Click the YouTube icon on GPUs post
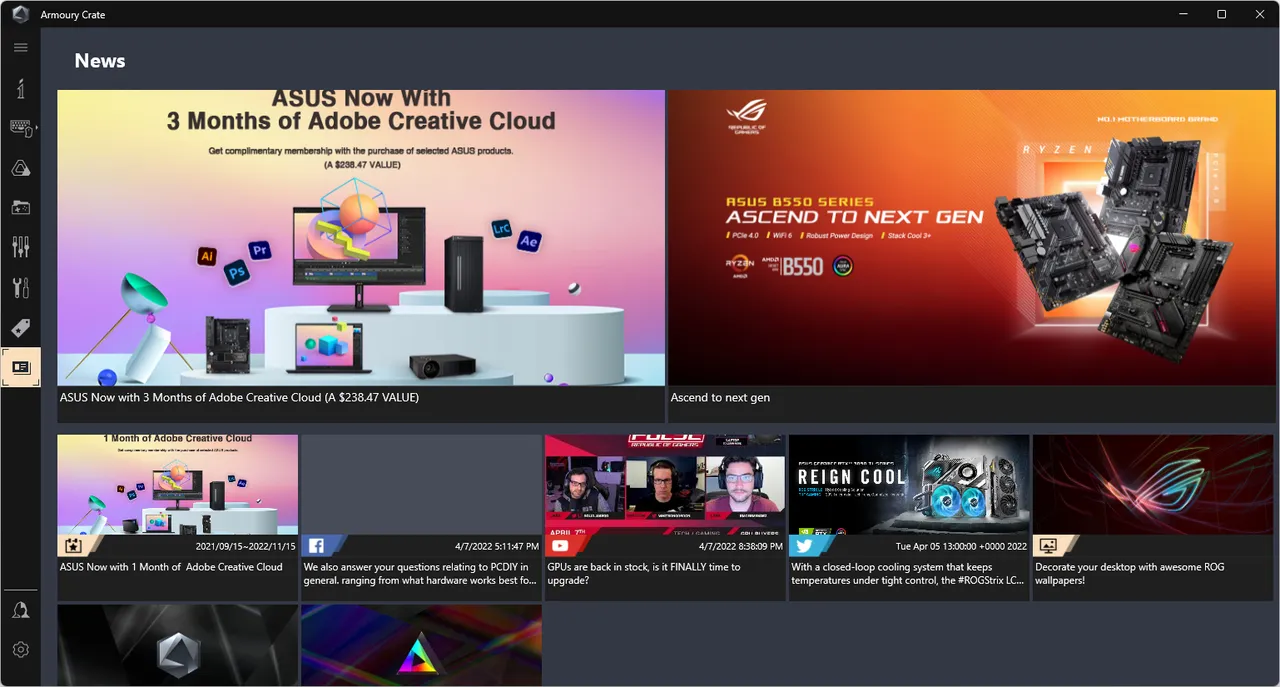Screen dimensions: 1280x687 (x=560, y=546)
